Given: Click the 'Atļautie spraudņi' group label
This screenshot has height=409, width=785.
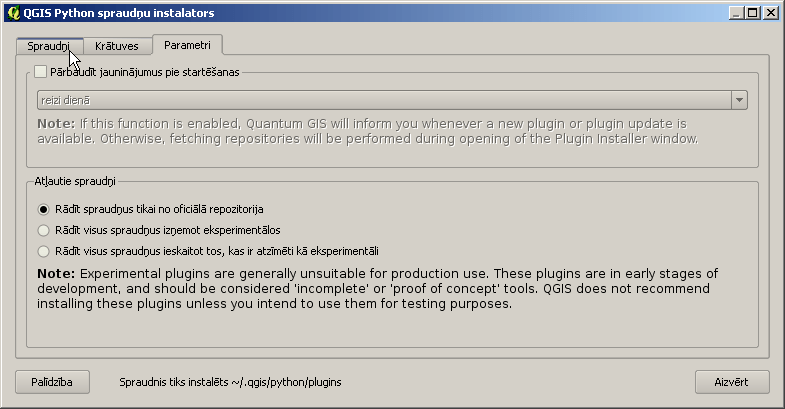Looking at the screenshot, I should click(75, 181).
